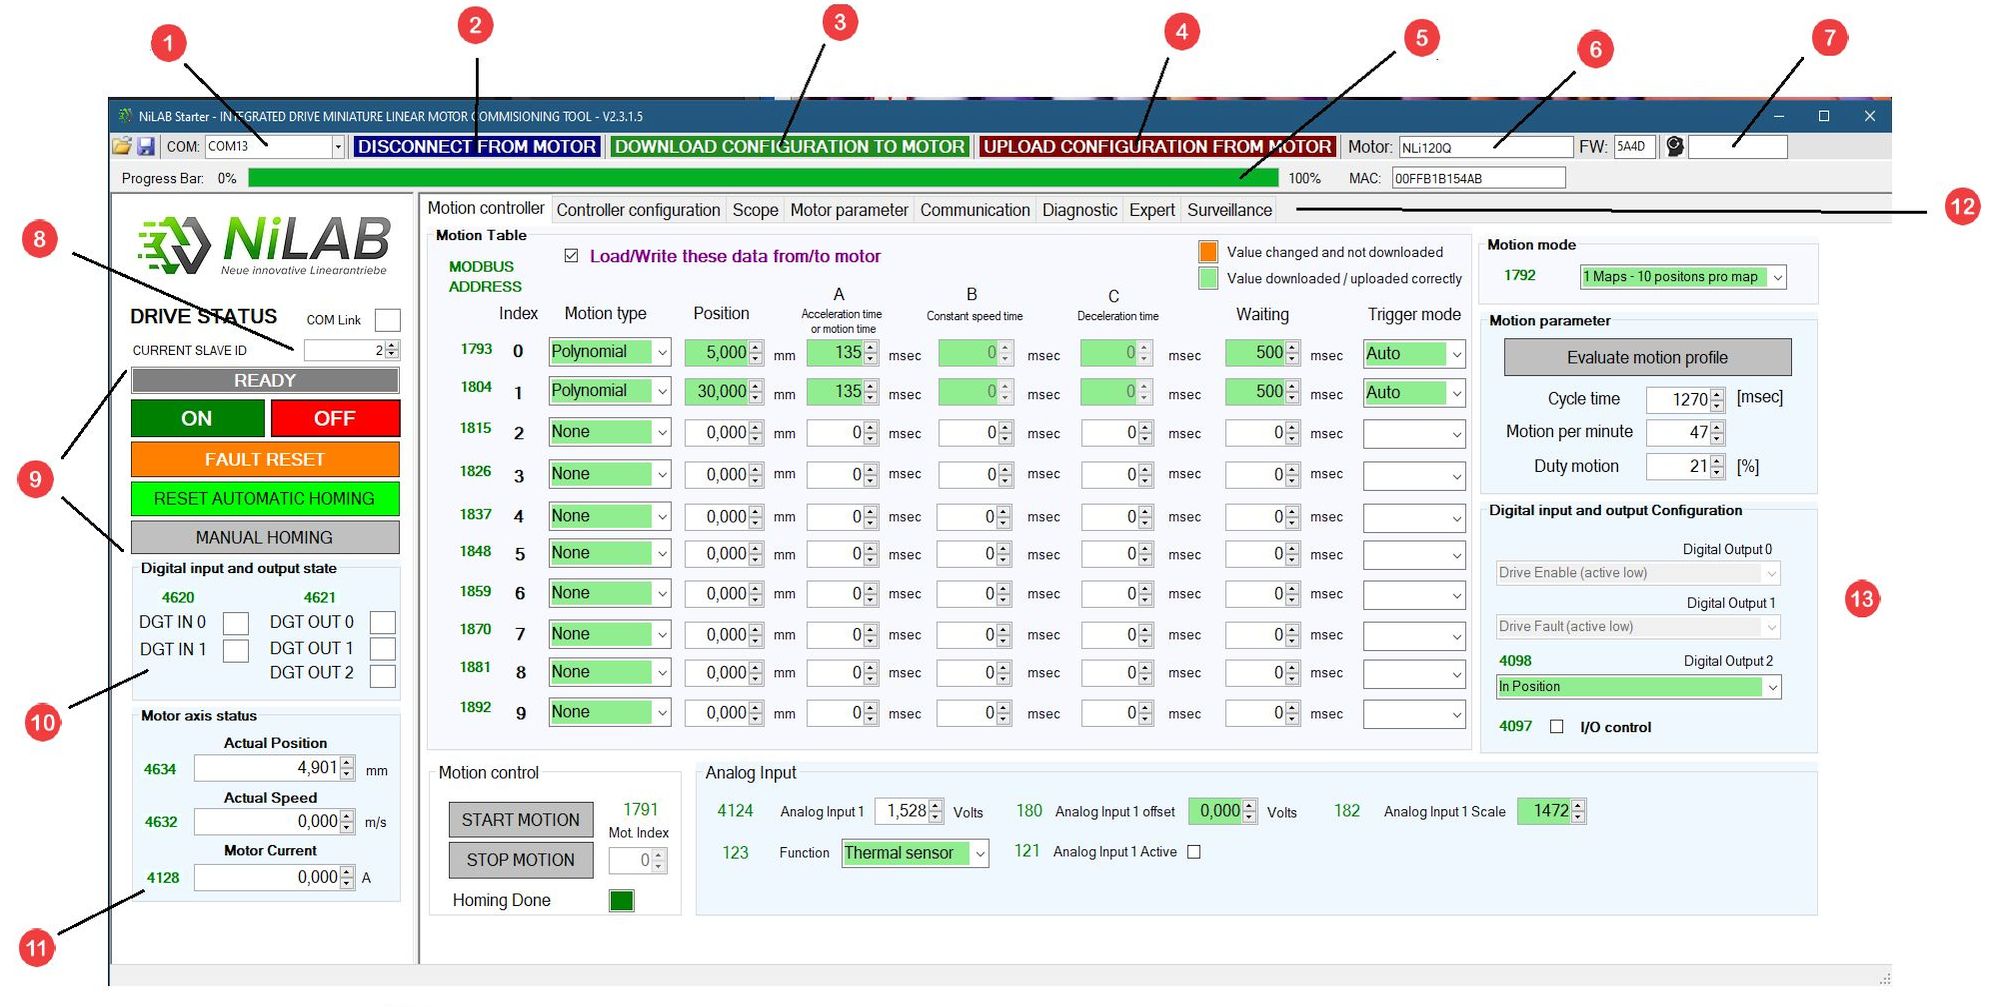Increase the Cycle time stepper value
1995x1007 pixels.
point(1717,394)
